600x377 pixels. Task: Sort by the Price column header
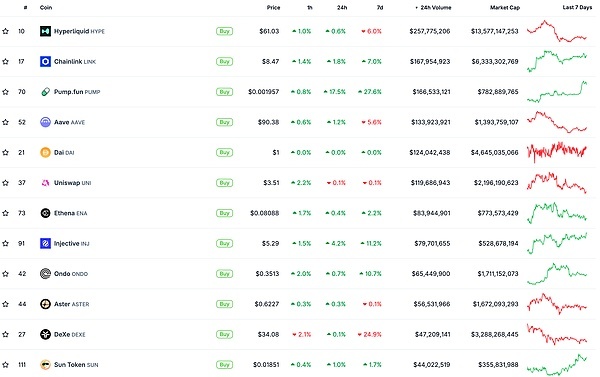tap(273, 7)
